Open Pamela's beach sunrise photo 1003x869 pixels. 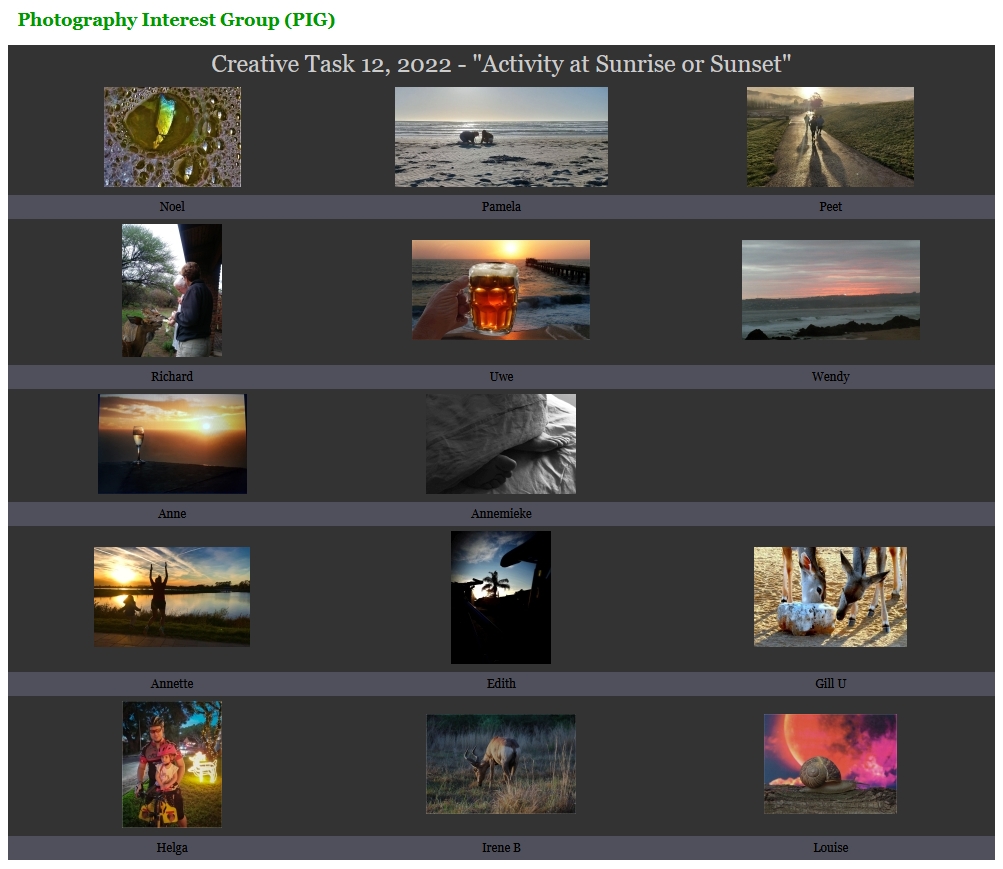point(501,137)
